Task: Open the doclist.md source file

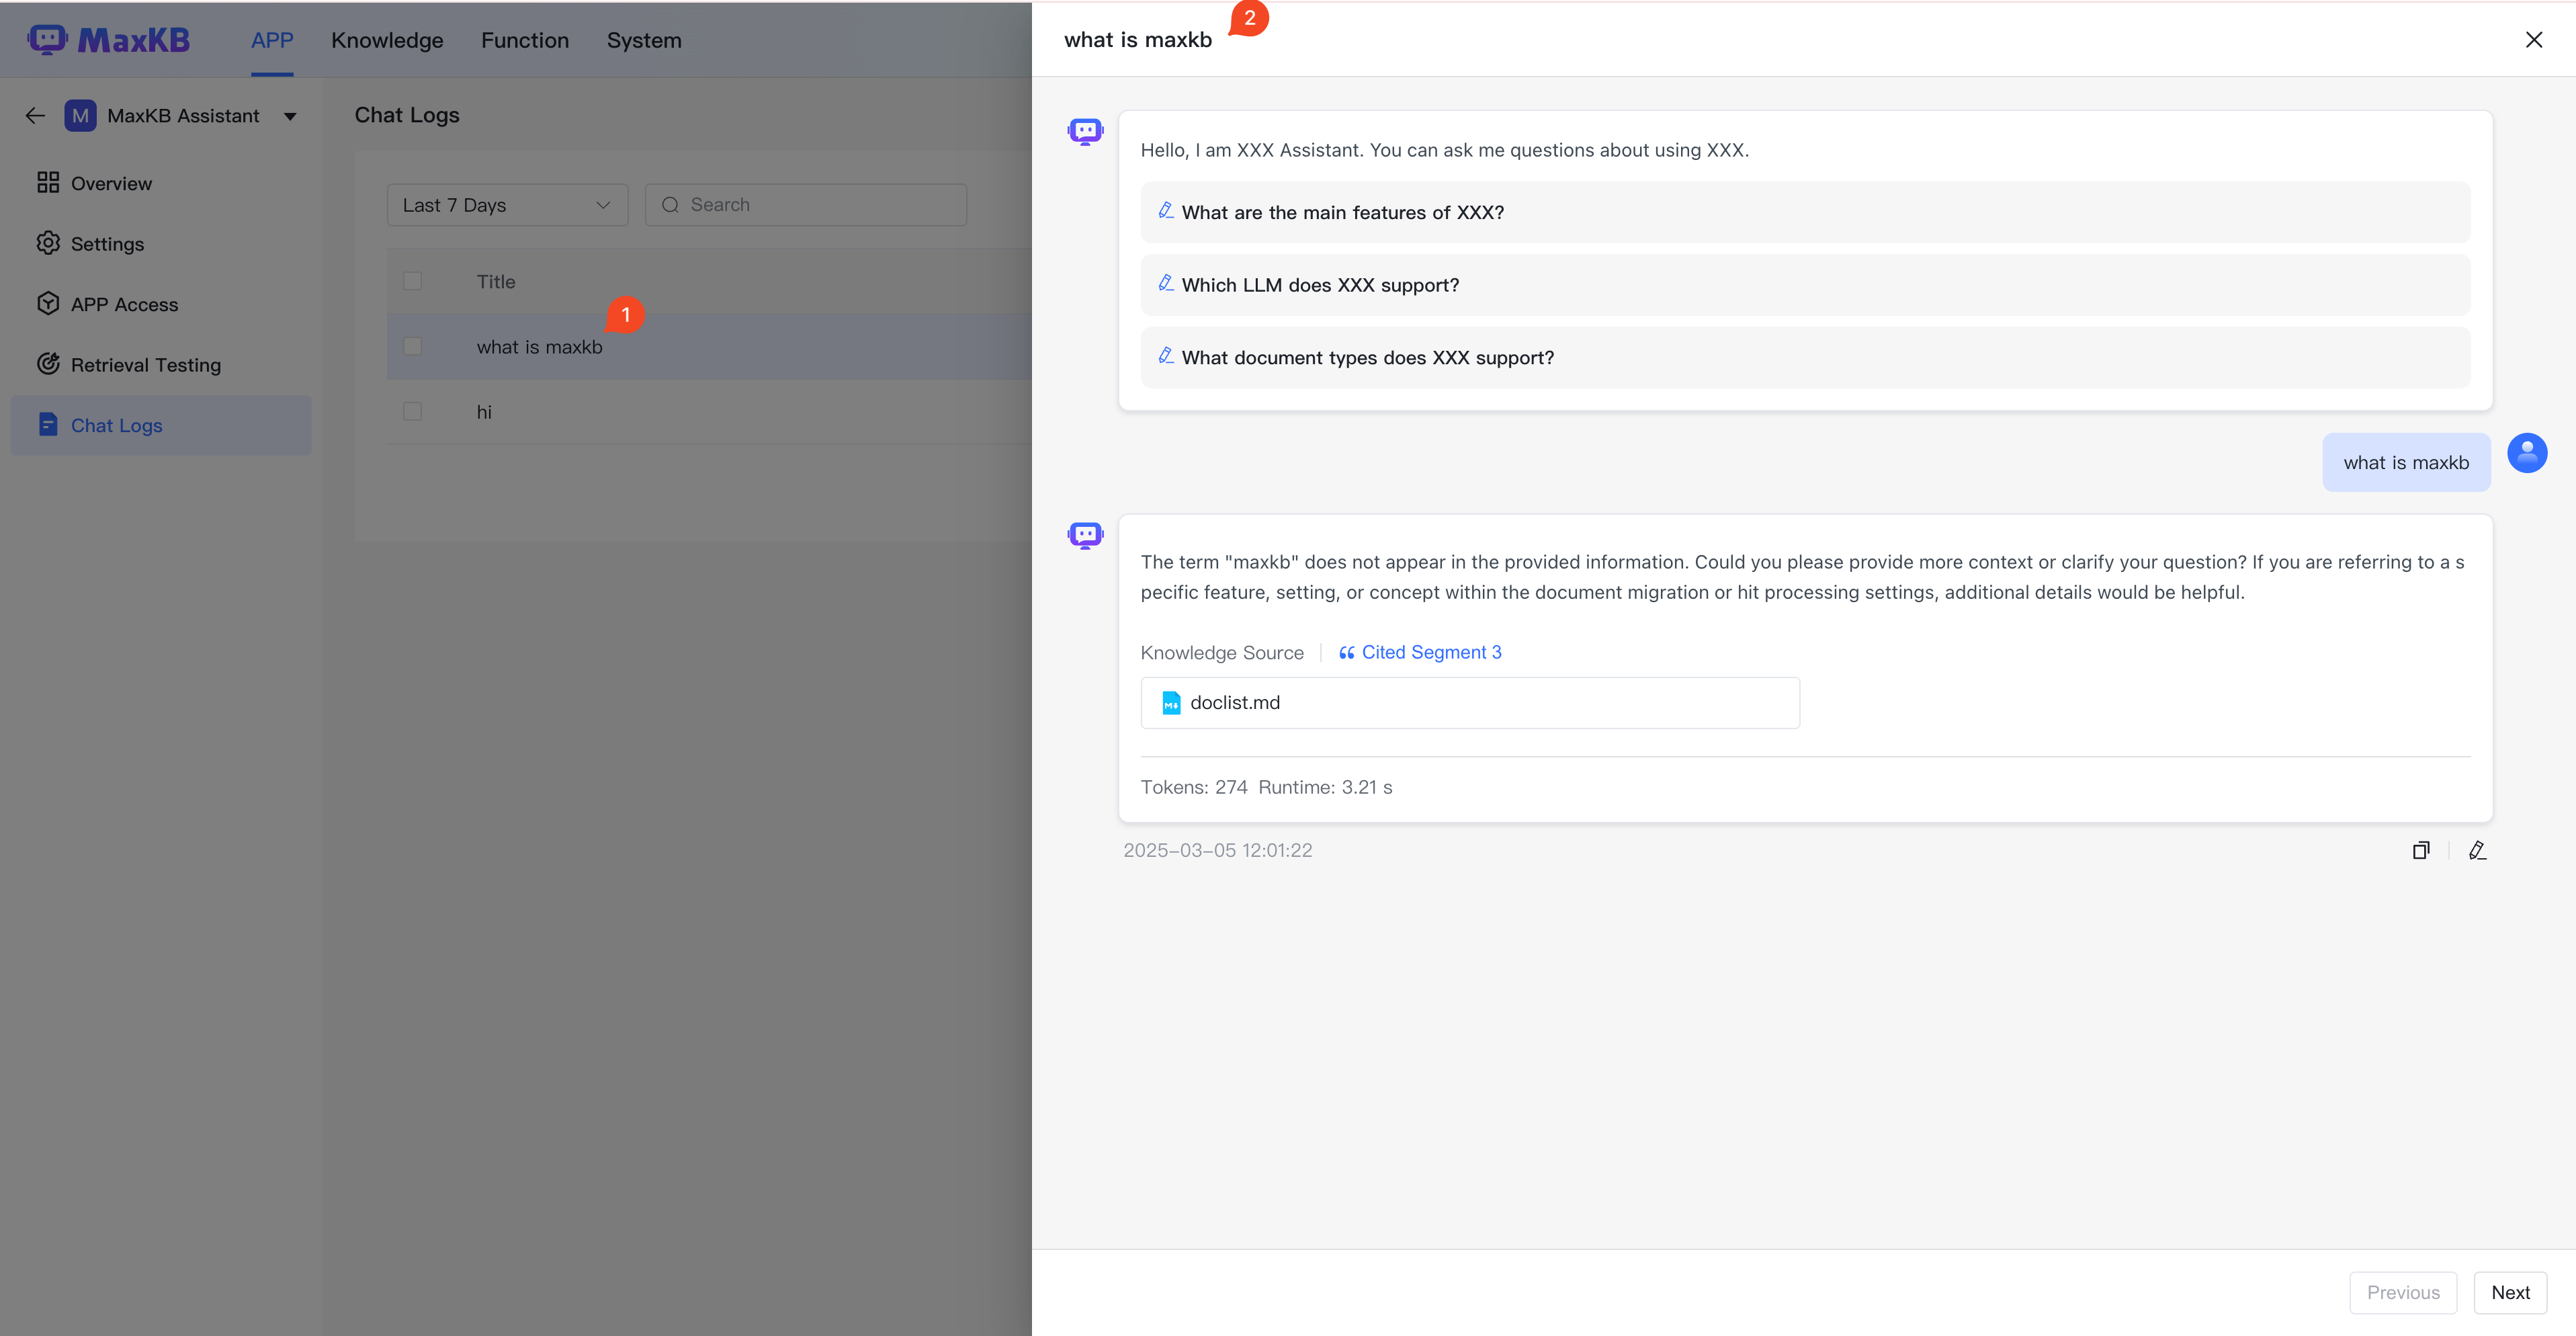Action: coord(1470,703)
